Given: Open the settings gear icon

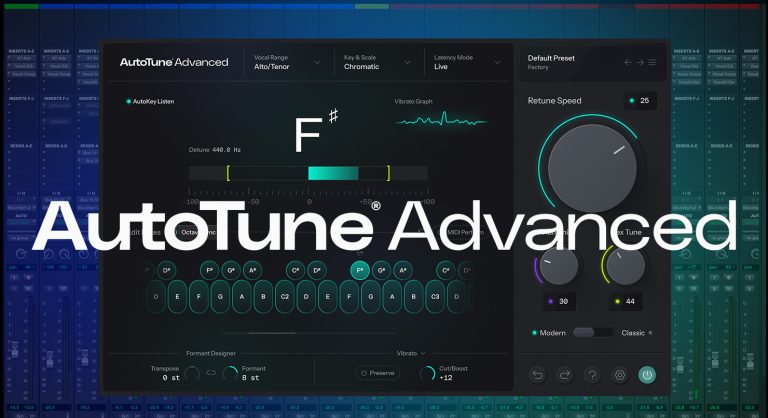Looking at the screenshot, I should tap(620, 375).
